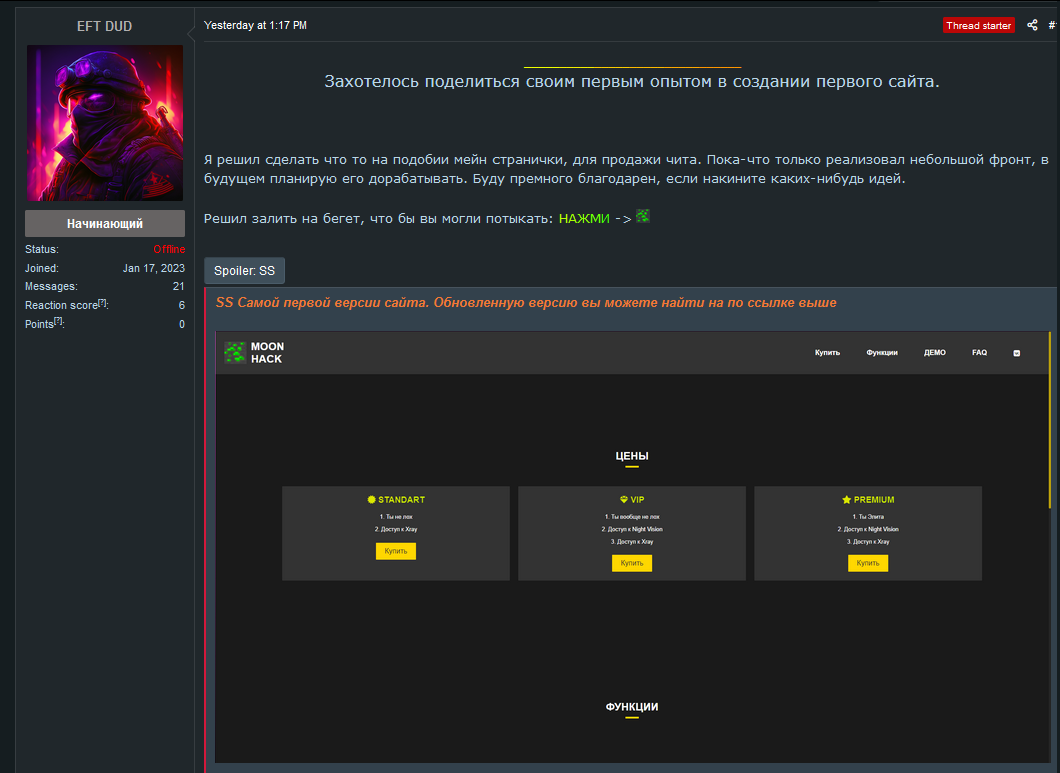Viewport: 1060px width, 773px height.
Task: Toggle the Spoiler: SS button
Action: click(x=244, y=271)
